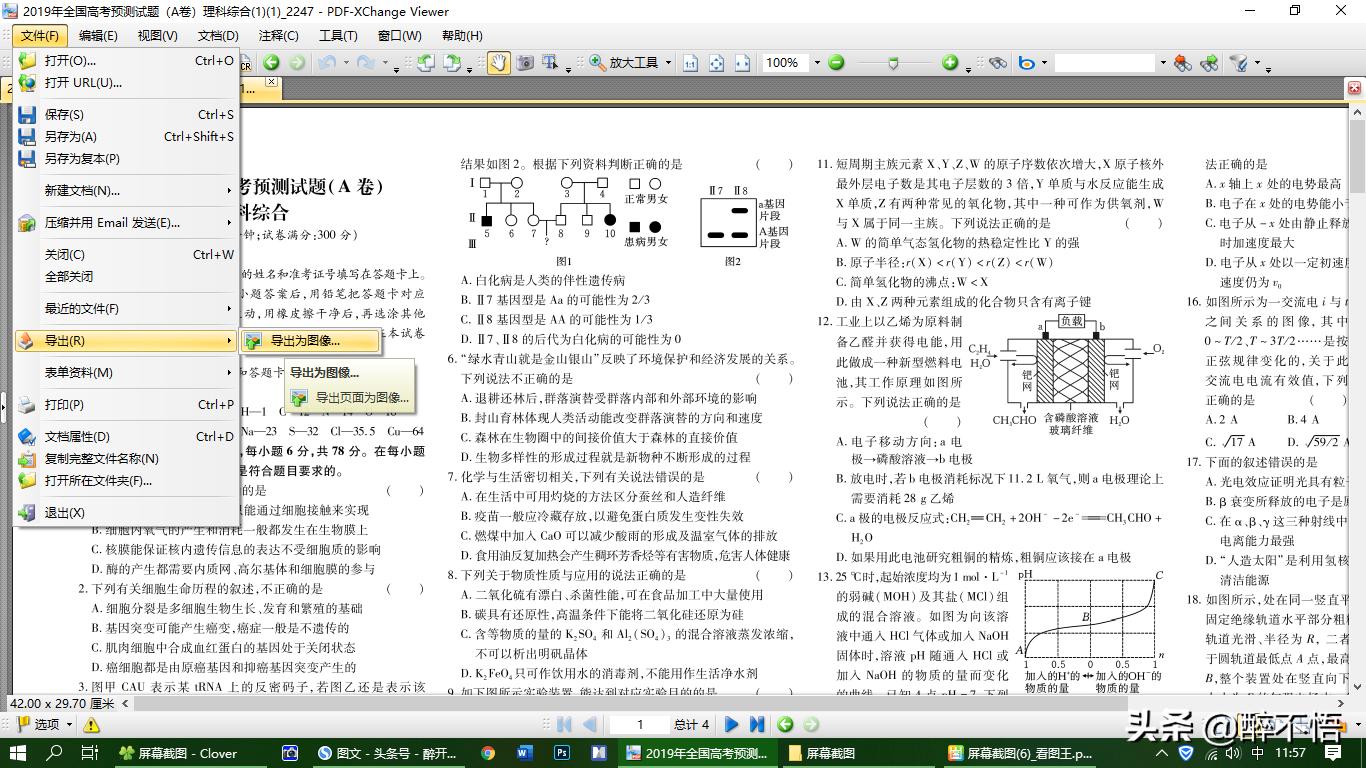1366x768 pixels.
Task: Click the page number input field
Action: pos(640,724)
